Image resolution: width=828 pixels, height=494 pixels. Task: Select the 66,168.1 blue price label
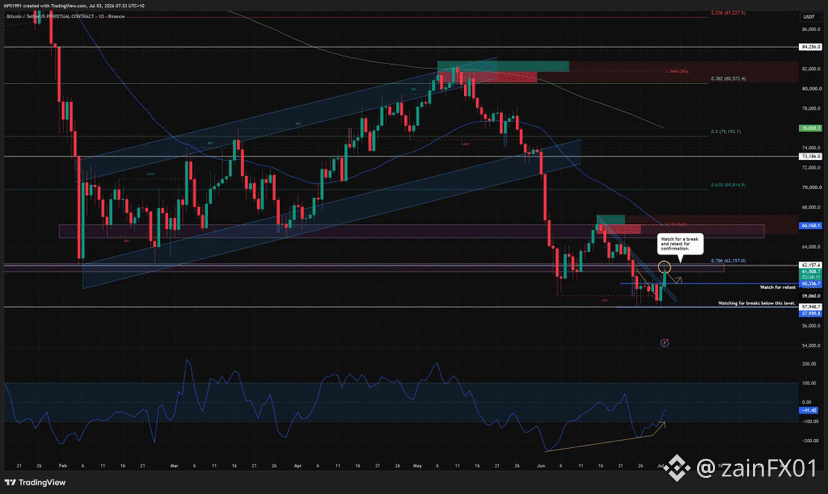811,226
